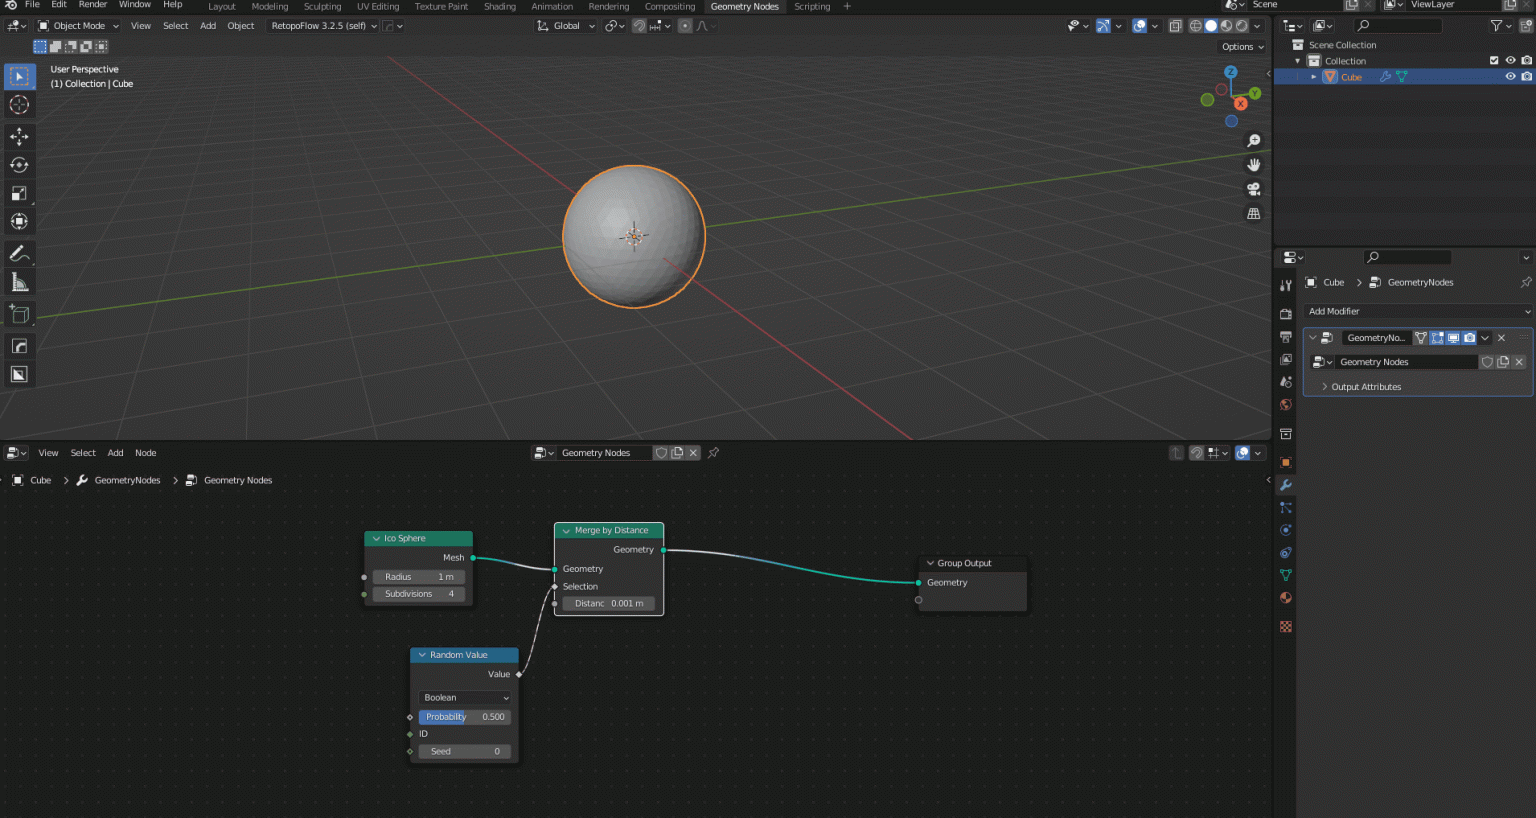The image size is (1536, 818).
Task: Hide the Cube using the eye toggle
Action: [x=1510, y=76]
